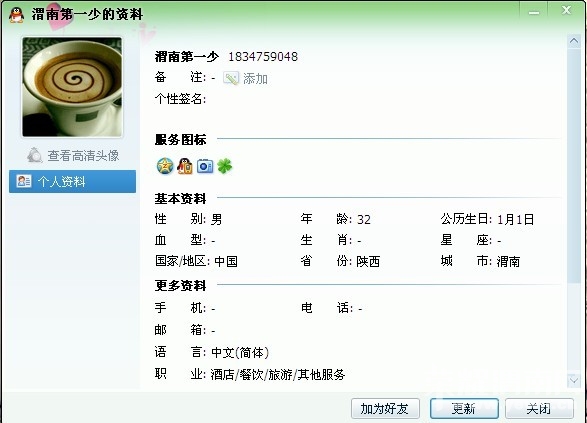Click the QQ penguin show service icon
The width and height of the screenshot is (587, 423).
coord(185,166)
